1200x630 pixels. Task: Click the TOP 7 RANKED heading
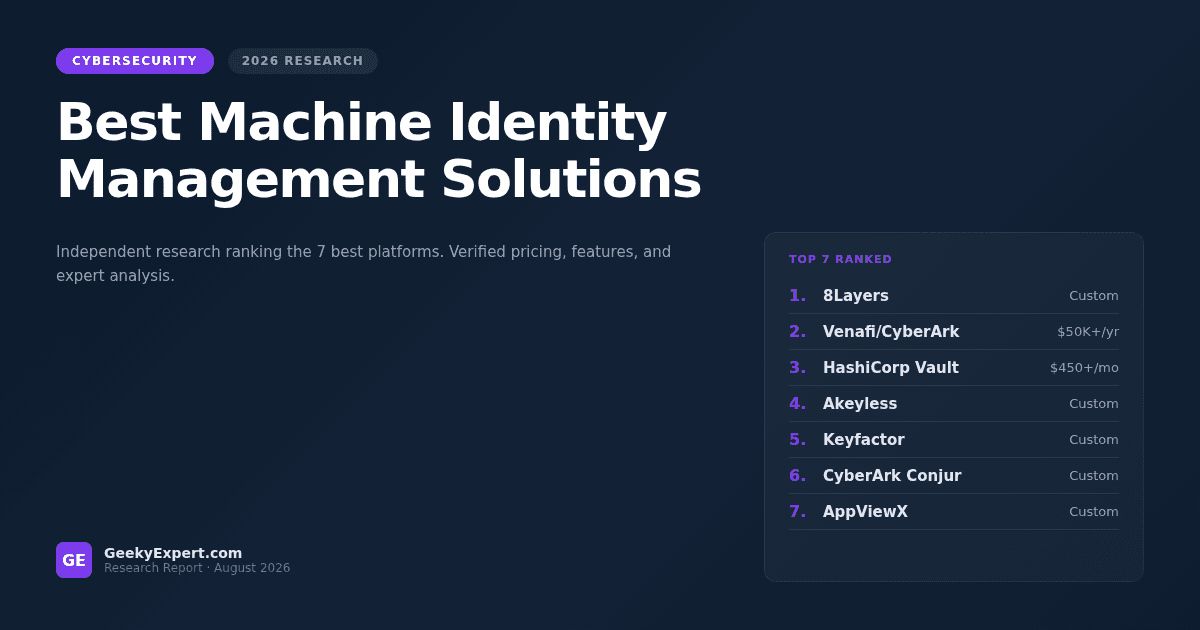[x=840, y=259]
